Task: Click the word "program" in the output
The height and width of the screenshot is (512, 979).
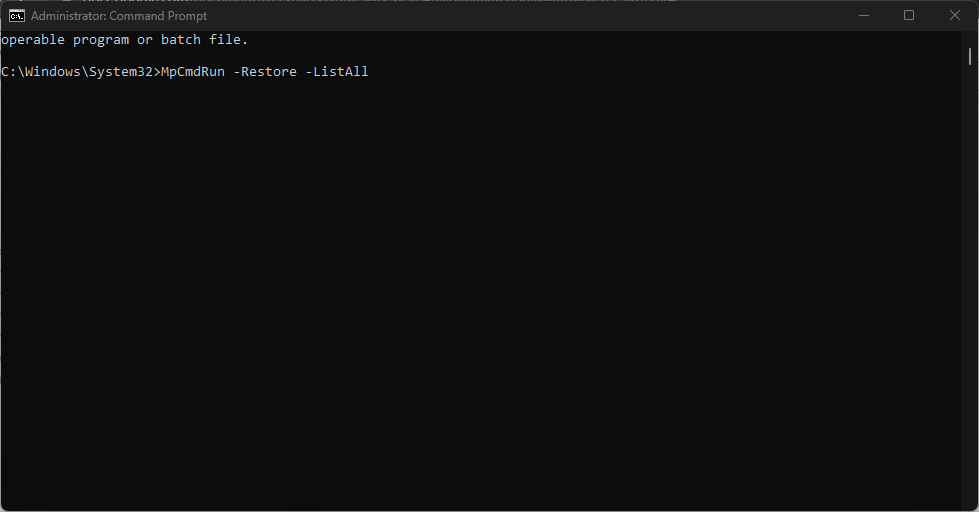Action: (x=100, y=40)
